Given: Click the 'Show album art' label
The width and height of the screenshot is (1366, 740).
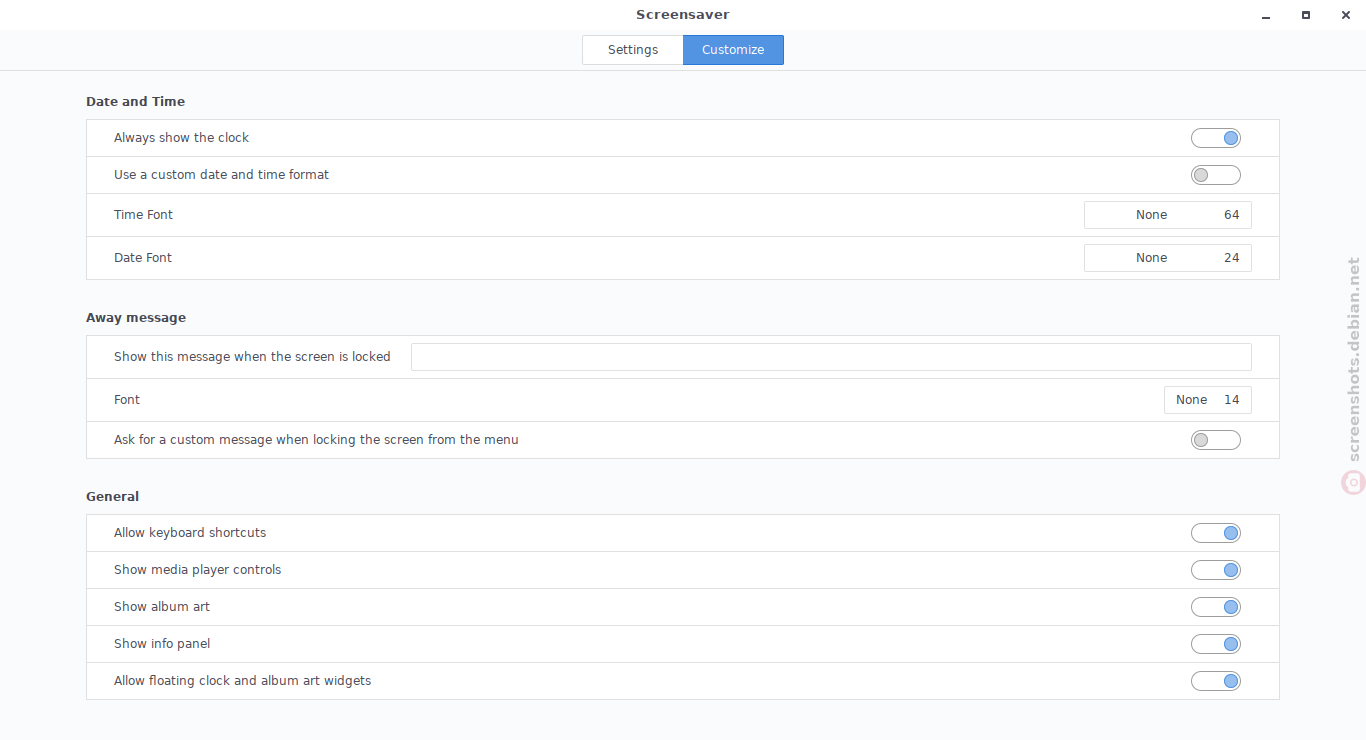Looking at the screenshot, I should pos(162,607).
